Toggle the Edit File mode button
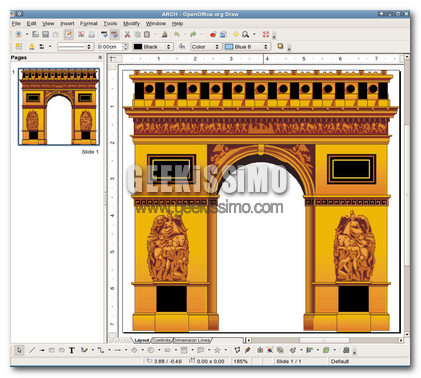 (69, 34)
